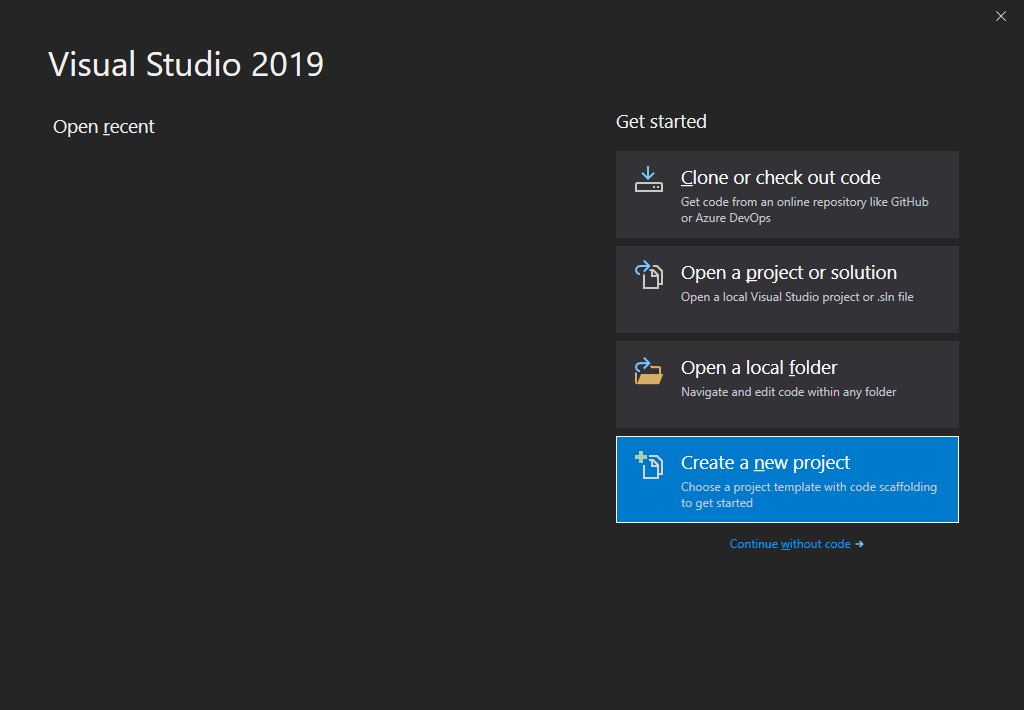Select the Create a new project title
Image resolution: width=1024 pixels, height=710 pixels.
point(765,462)
